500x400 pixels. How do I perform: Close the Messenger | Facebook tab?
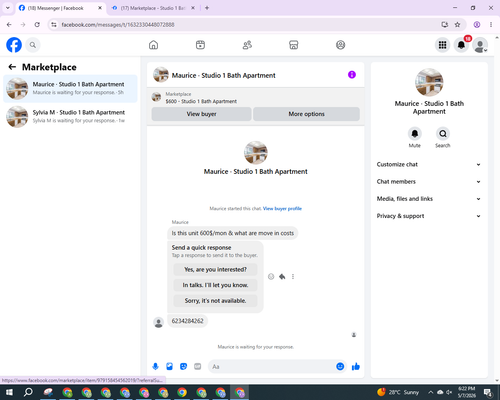point(100,8)
